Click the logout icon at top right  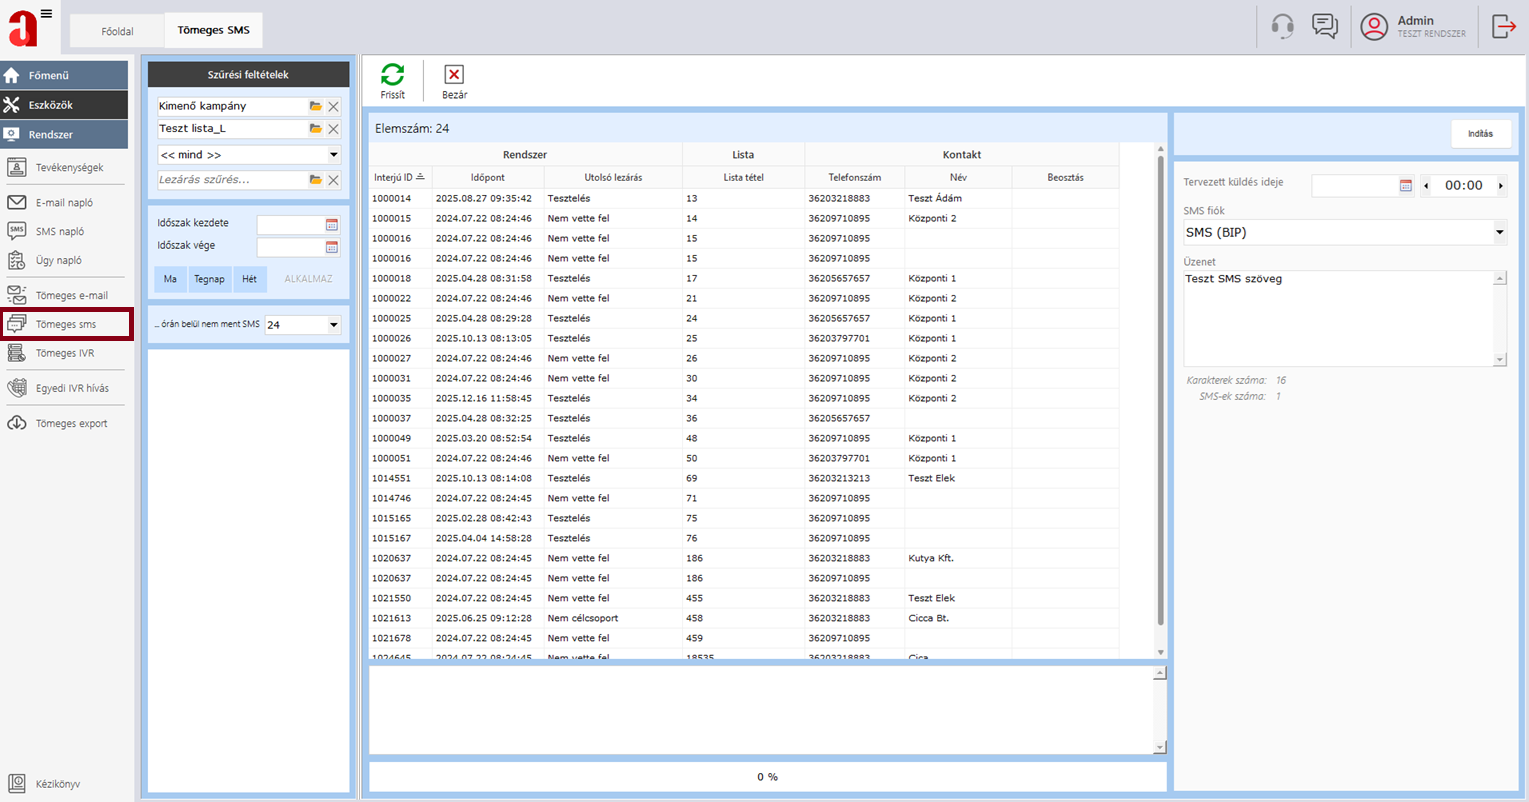[1503, 26]
